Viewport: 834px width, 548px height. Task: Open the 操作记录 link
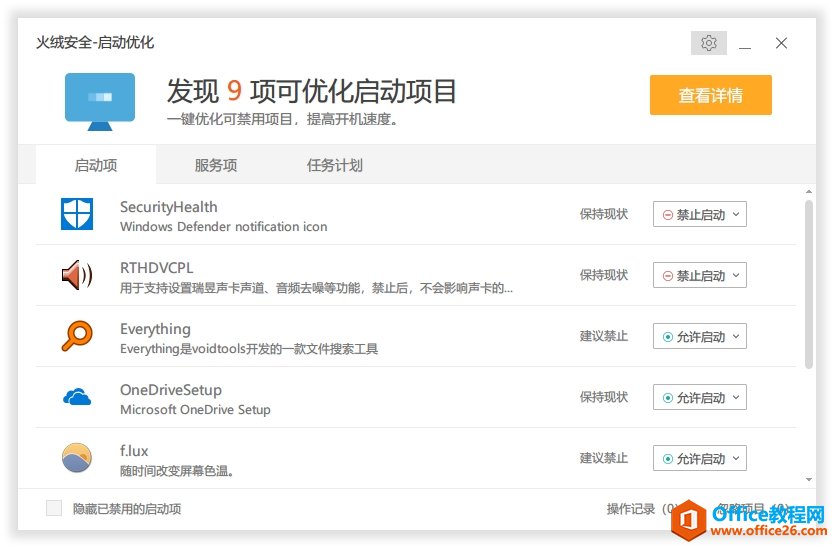click(x=641, y=509)
